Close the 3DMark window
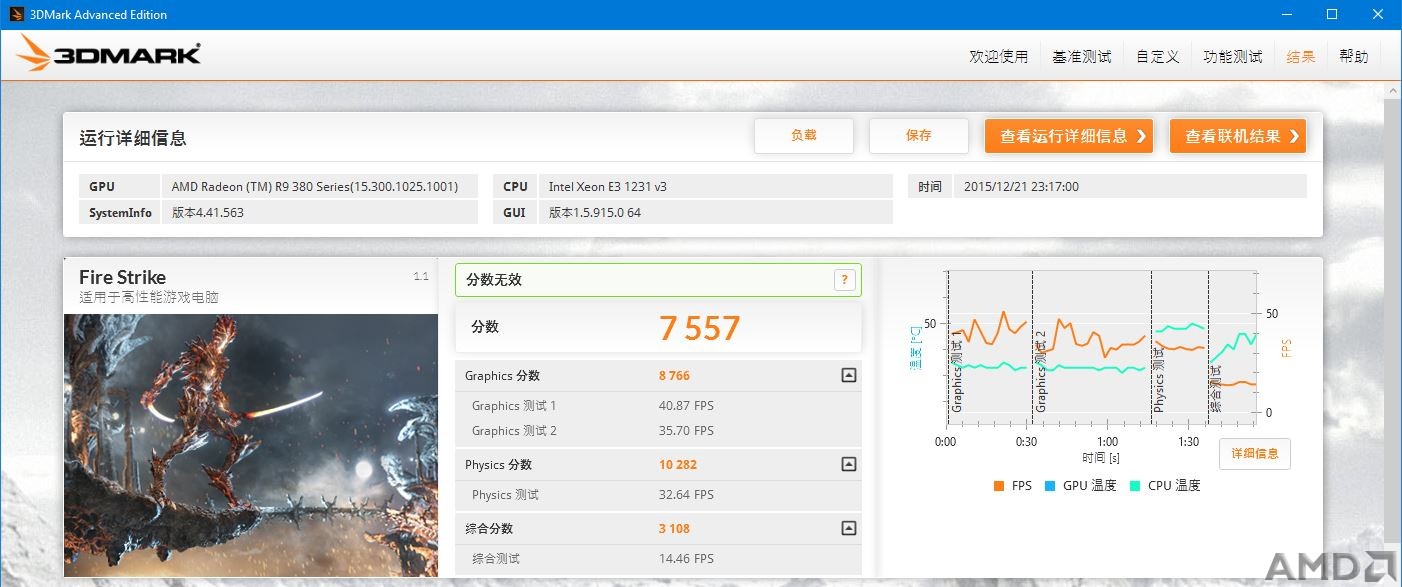The height and width of the screenshot is (587, 1402). (1378, 14)
